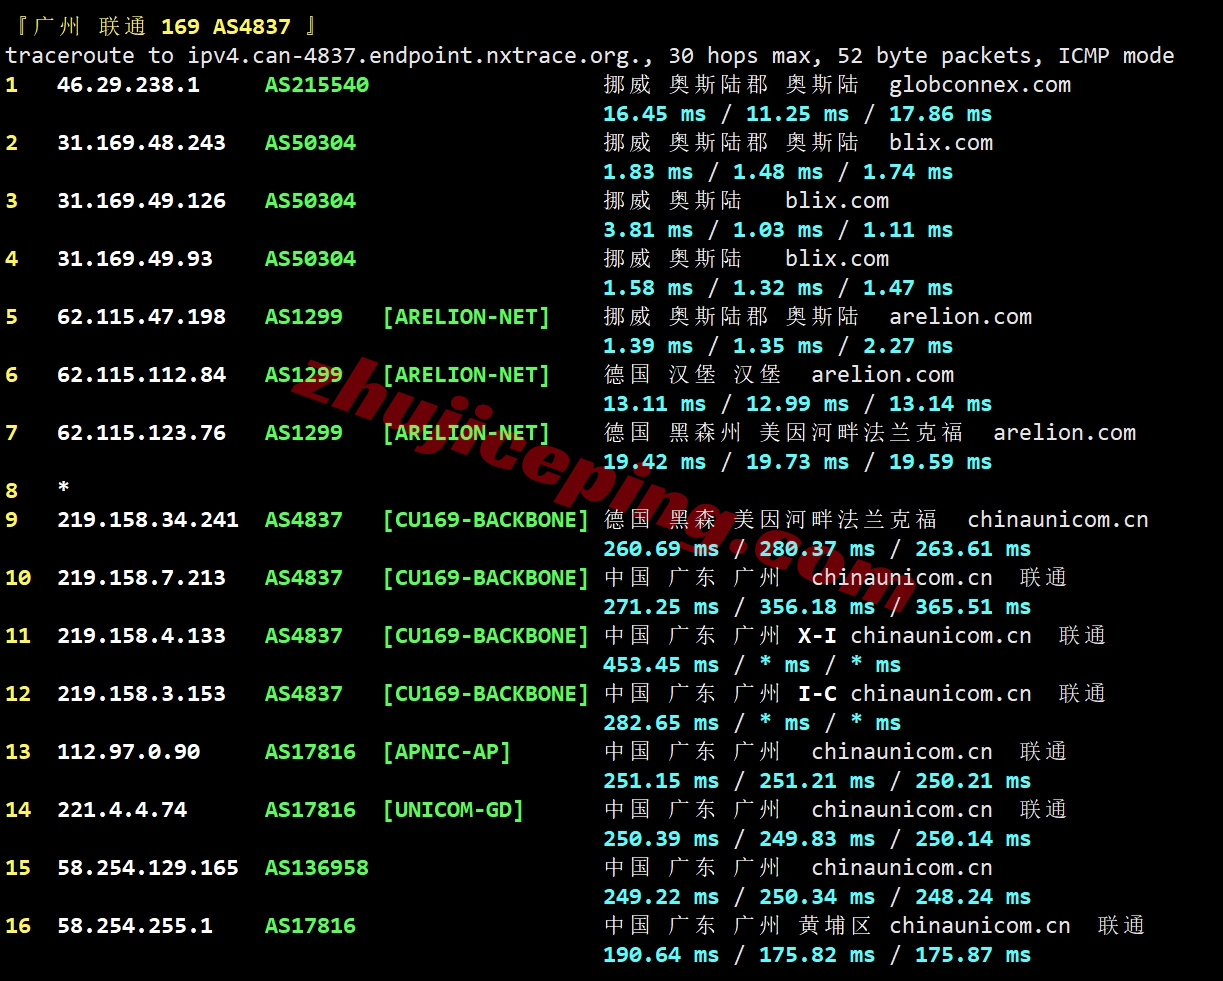This screenshot has width=1223, height=981.
Task: Select IP address 219.158.3.153
Action: [141, 694]
